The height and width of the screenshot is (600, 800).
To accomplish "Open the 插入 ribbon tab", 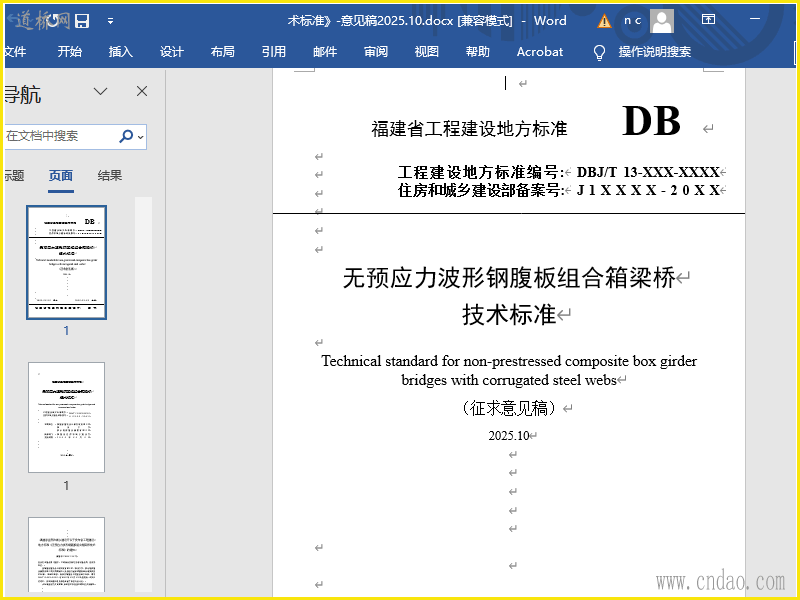I will [x=120, y=52].
